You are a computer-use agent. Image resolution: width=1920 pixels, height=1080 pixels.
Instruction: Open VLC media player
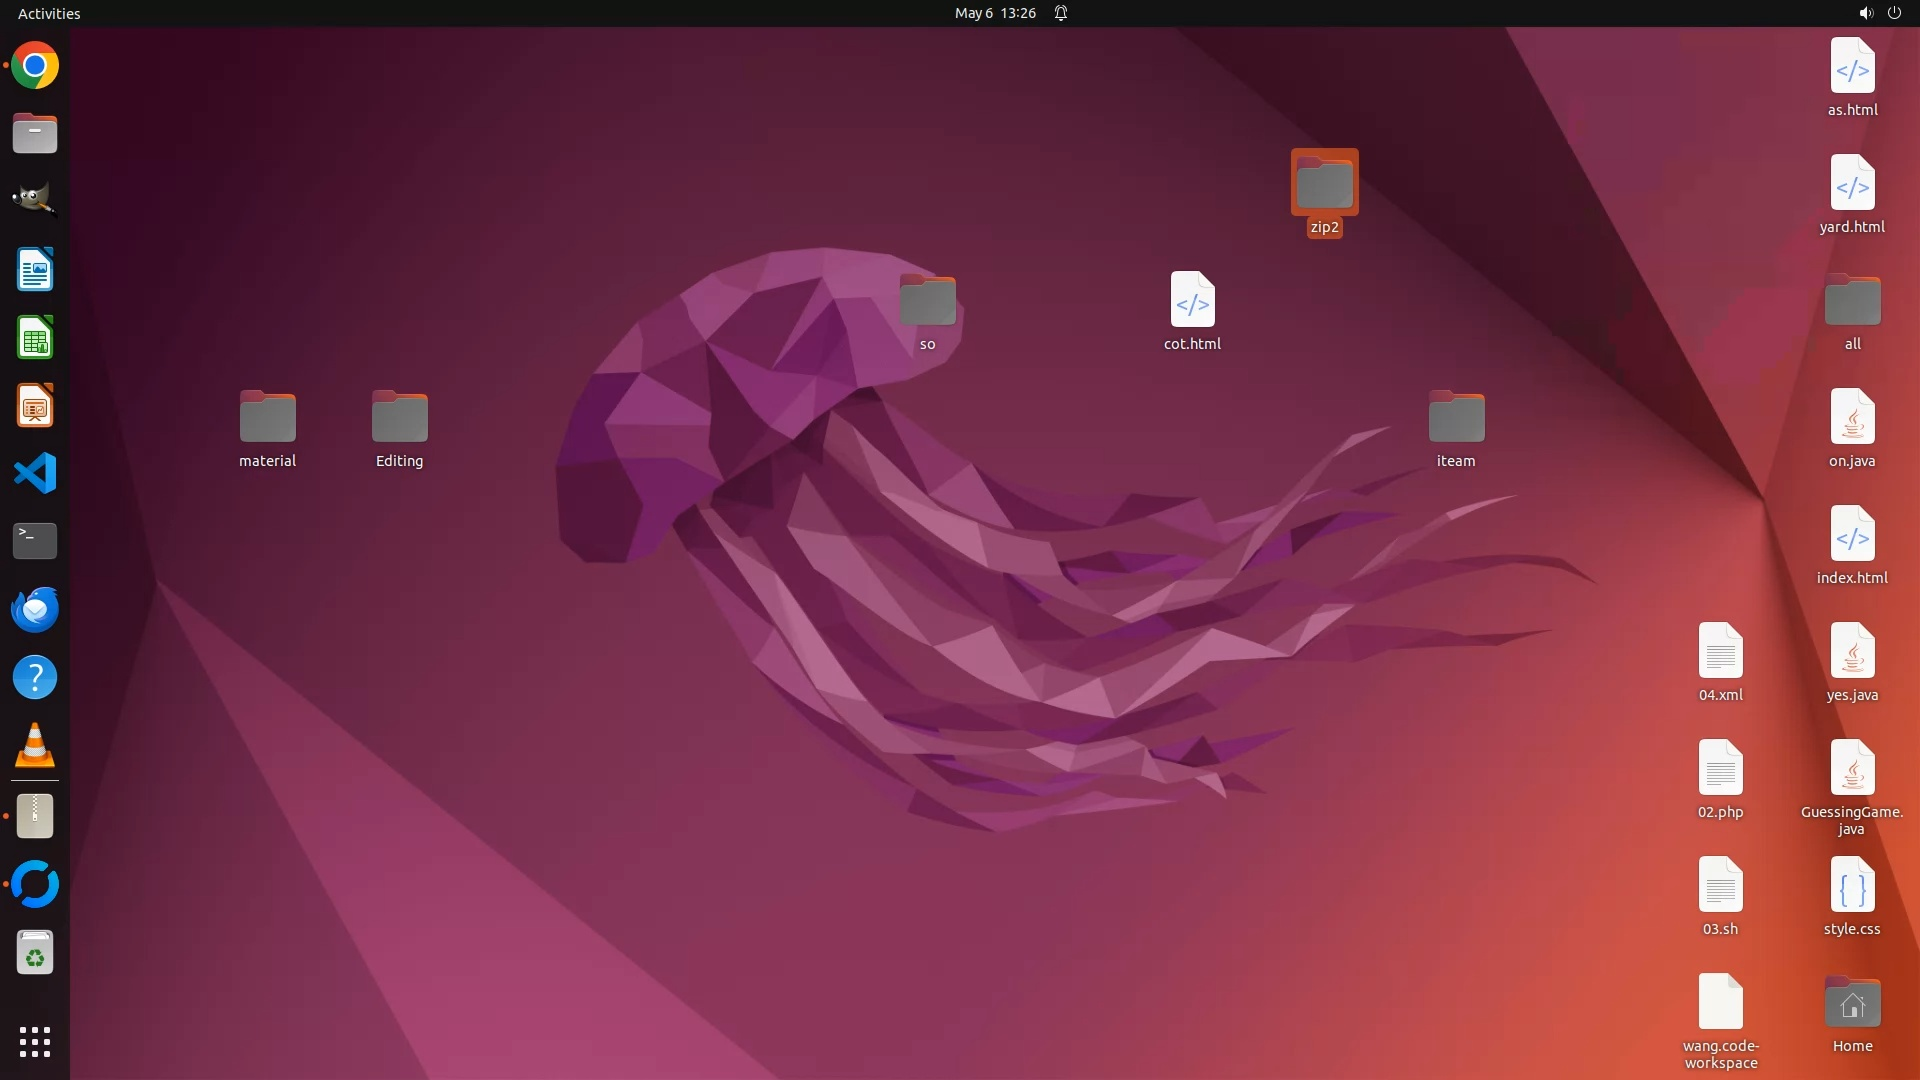coord(35,746)
